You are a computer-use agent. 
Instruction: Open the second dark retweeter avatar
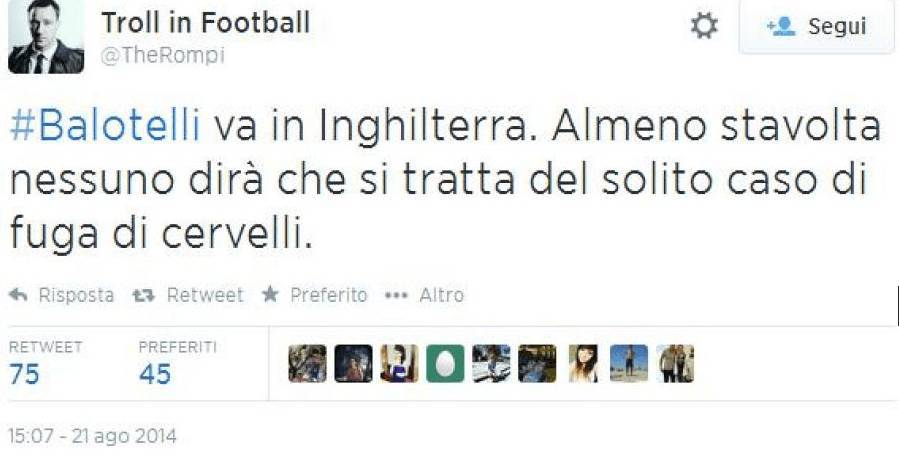[x=353, y=364]
